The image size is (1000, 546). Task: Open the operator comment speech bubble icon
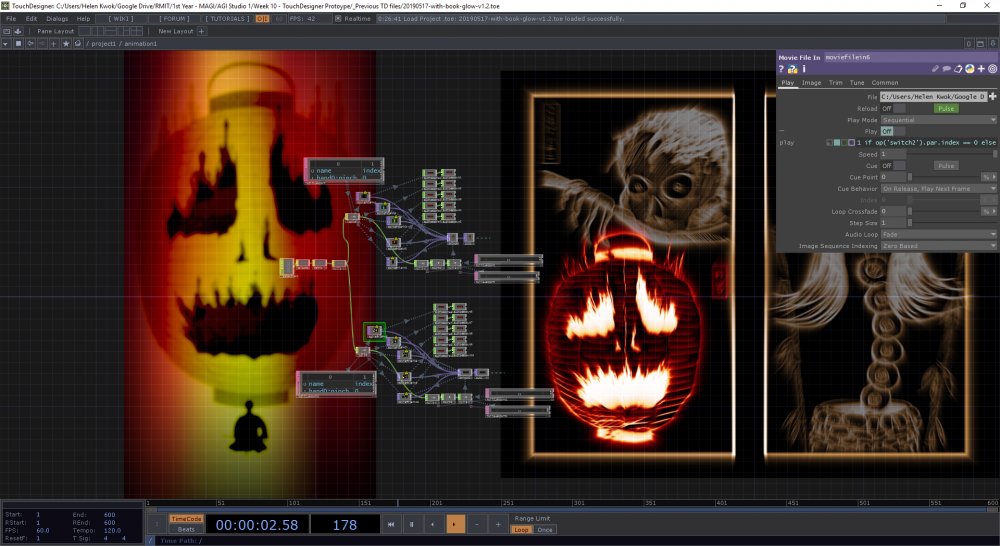point(946,69)
